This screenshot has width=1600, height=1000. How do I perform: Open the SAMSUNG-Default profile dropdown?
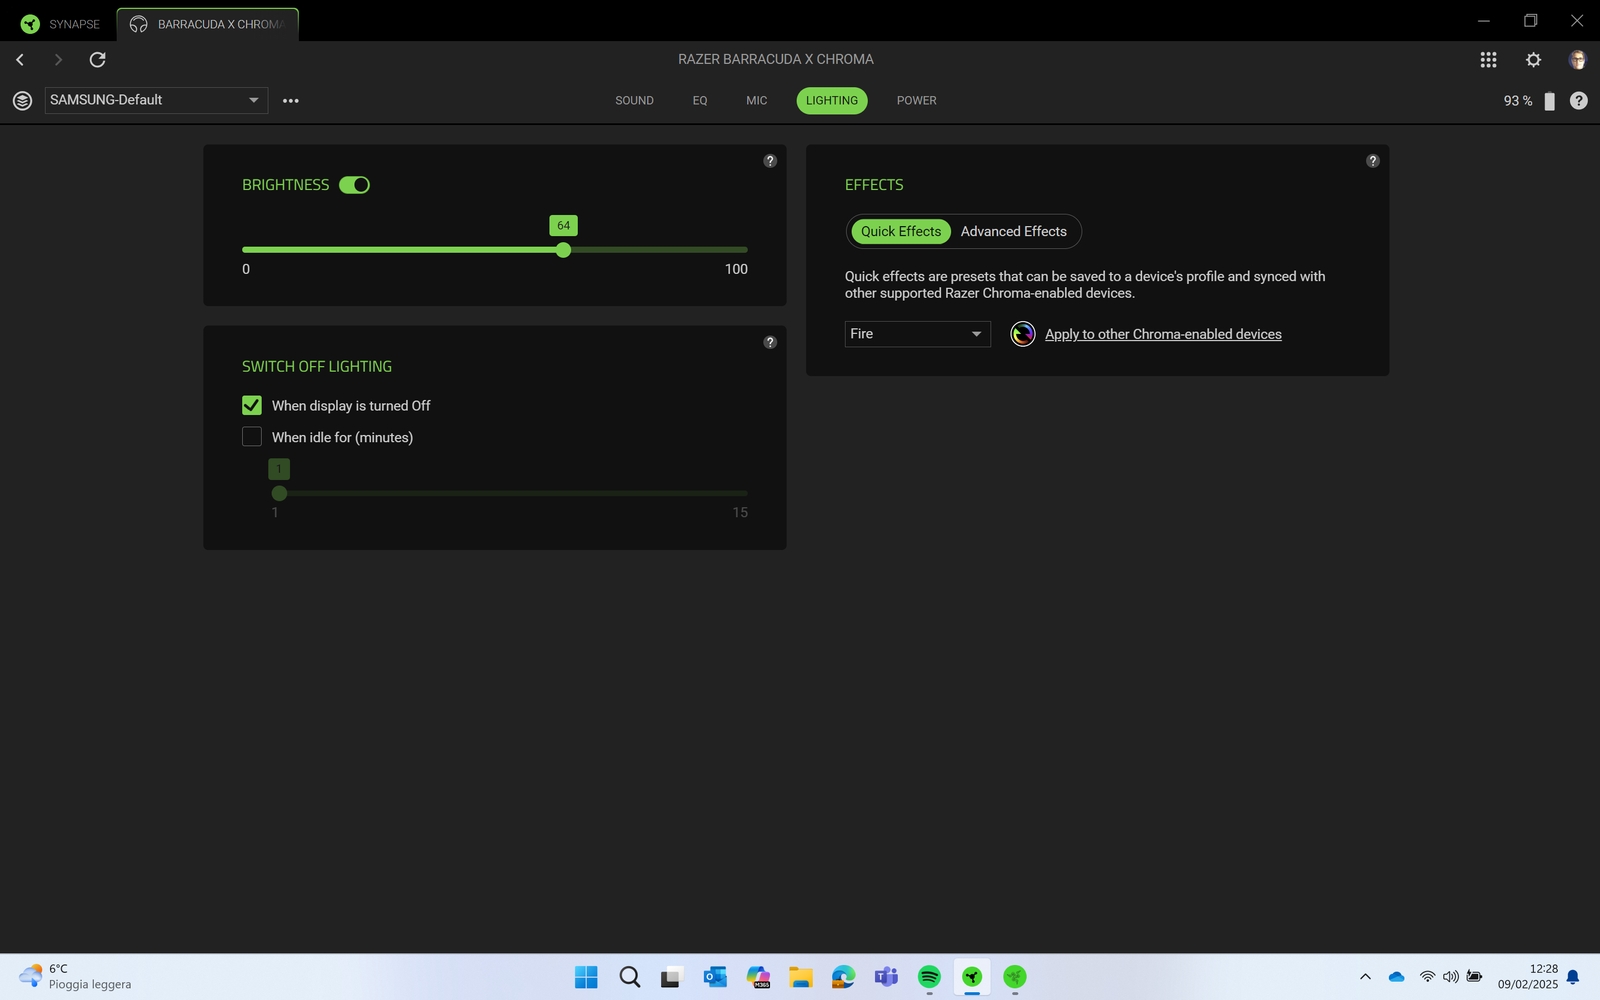point(156,100)
